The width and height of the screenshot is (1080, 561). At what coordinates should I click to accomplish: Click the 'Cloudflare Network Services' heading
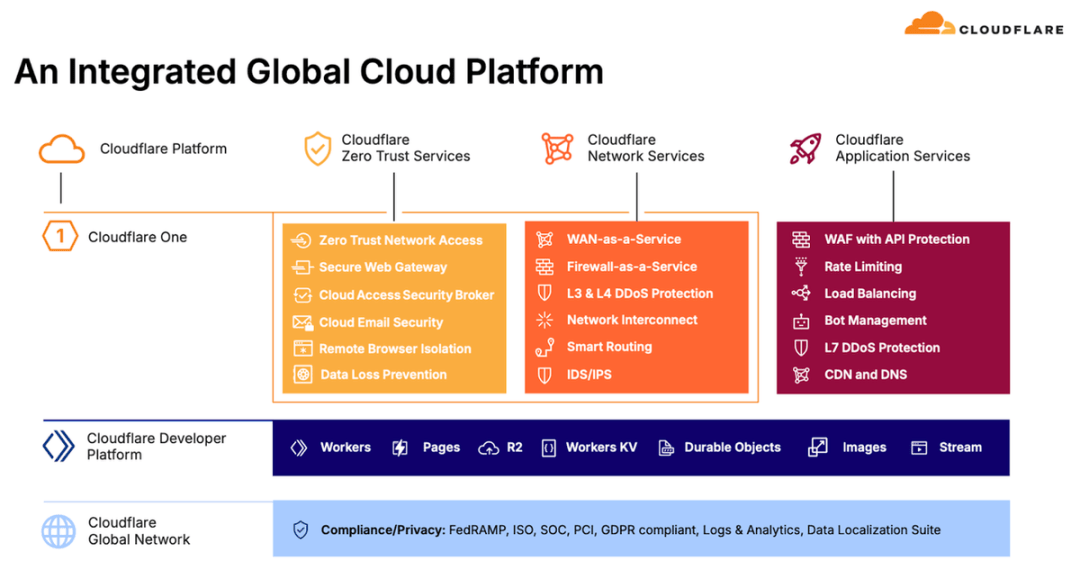pyautogui.click(x=646, y=148)
